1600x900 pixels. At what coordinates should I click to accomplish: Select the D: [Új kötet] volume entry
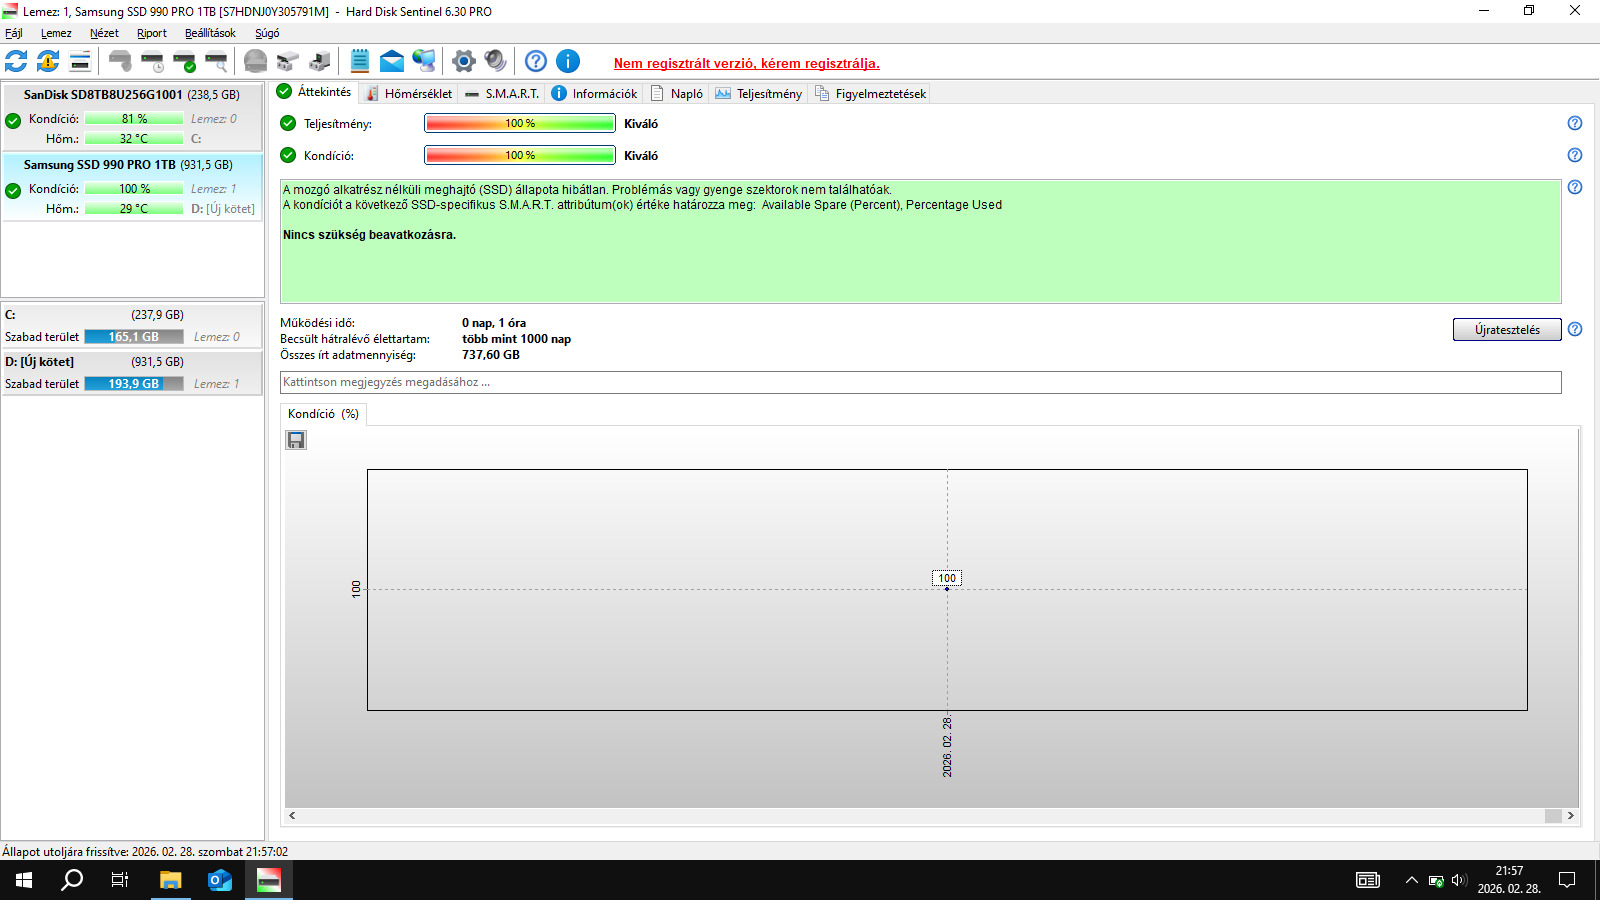(132, 373)
